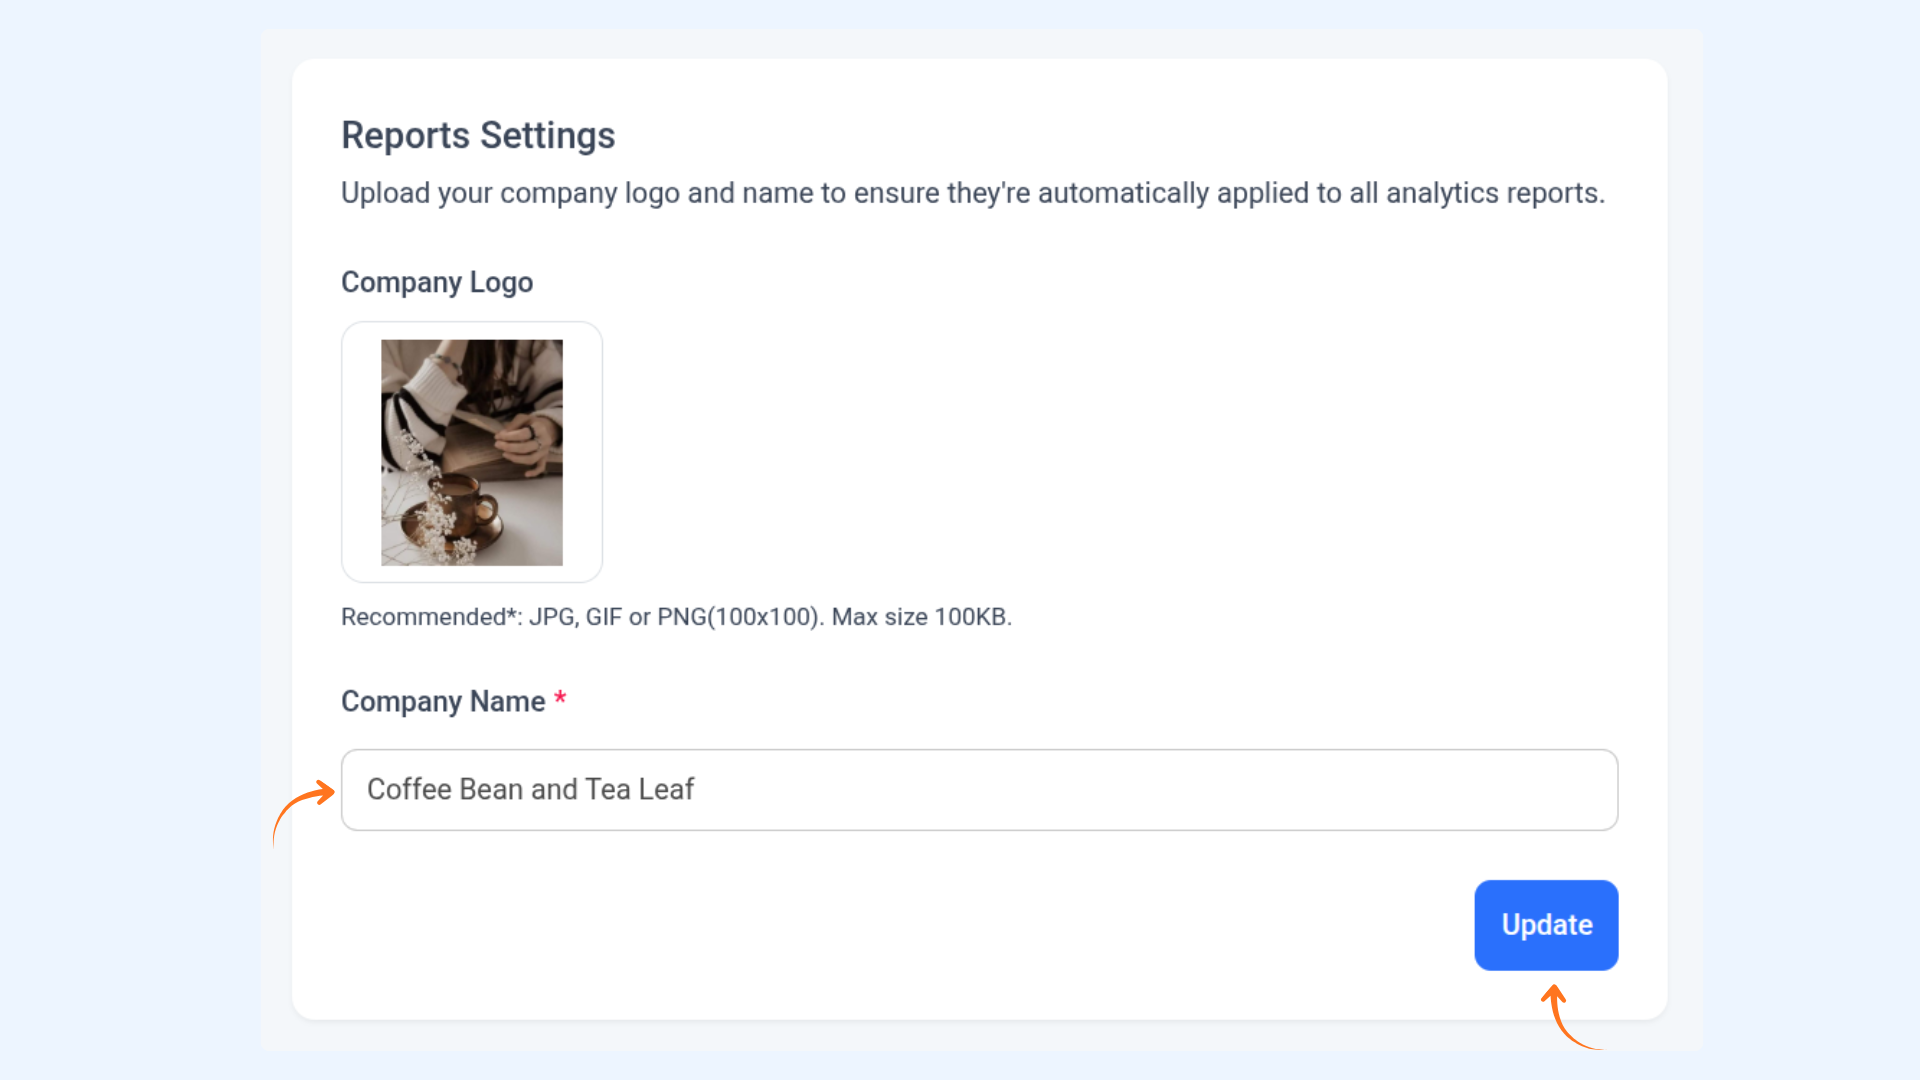The image size is (1920, 1080).
Task: Click the upload description sentence about analytics reports
Action: pos(972,193)
